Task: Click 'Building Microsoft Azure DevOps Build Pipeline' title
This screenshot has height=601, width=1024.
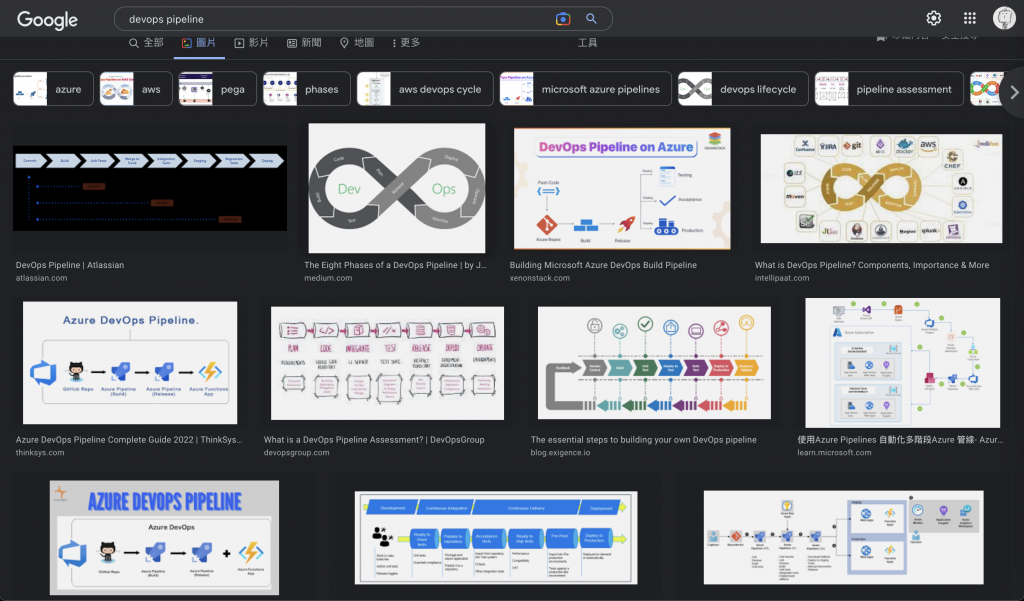Action: pos(603,265)
